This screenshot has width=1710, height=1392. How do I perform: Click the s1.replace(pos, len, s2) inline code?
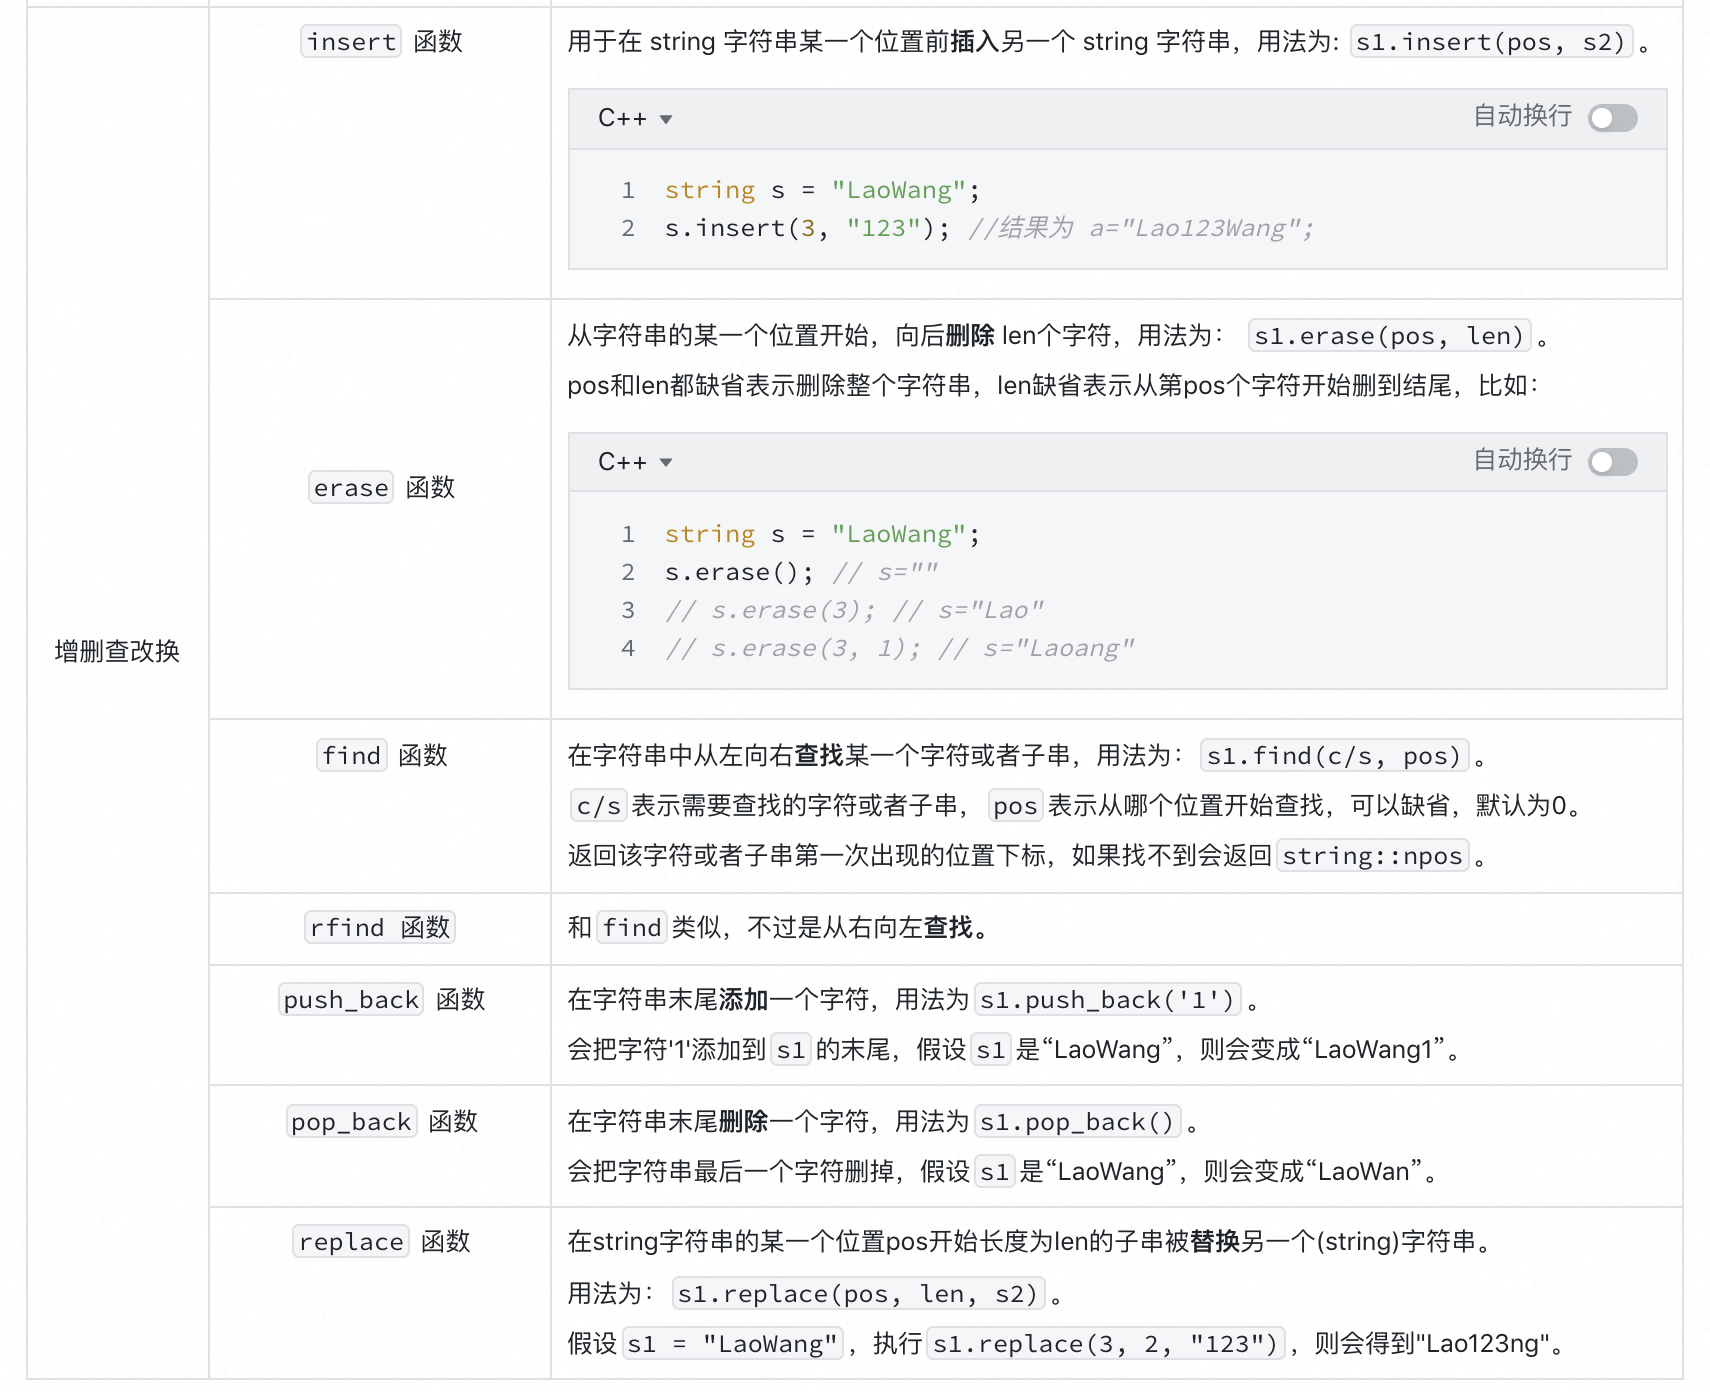pyautogui.click(x=858, y=1293)
